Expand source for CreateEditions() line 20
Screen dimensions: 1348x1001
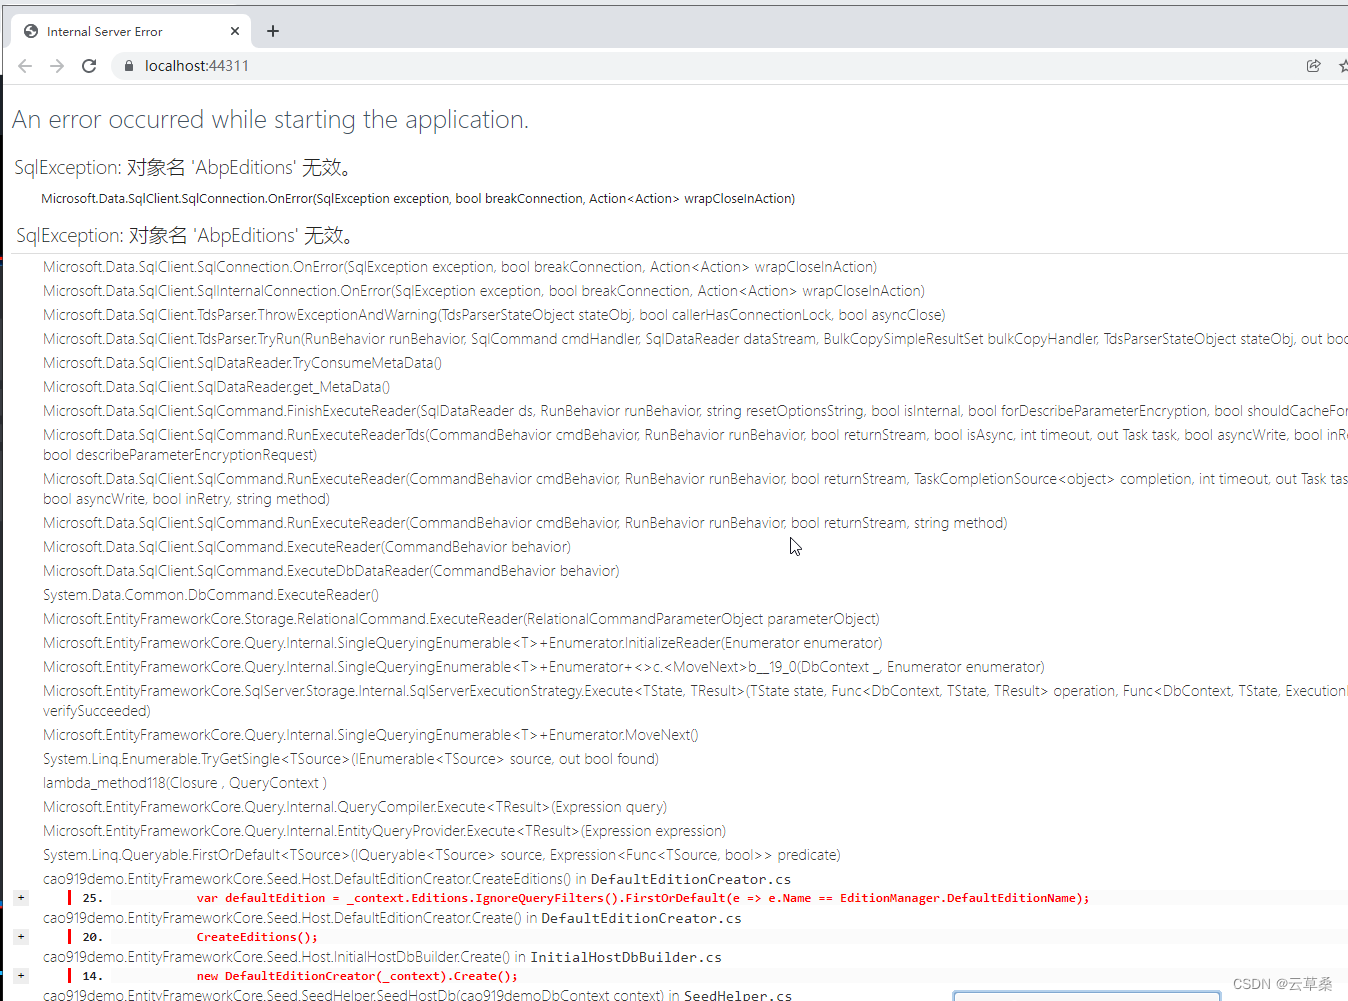pos(21,937)
